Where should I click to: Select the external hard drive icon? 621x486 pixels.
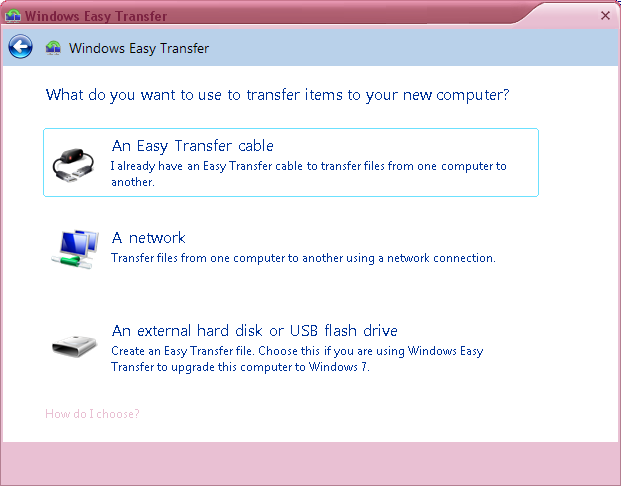pyautogui.click(x=74, y=346)
